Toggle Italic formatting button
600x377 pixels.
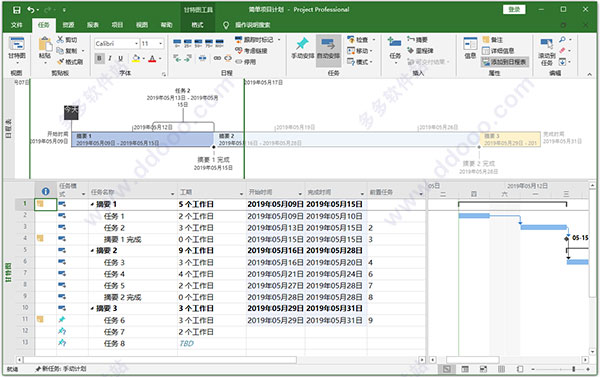(110, 58)
